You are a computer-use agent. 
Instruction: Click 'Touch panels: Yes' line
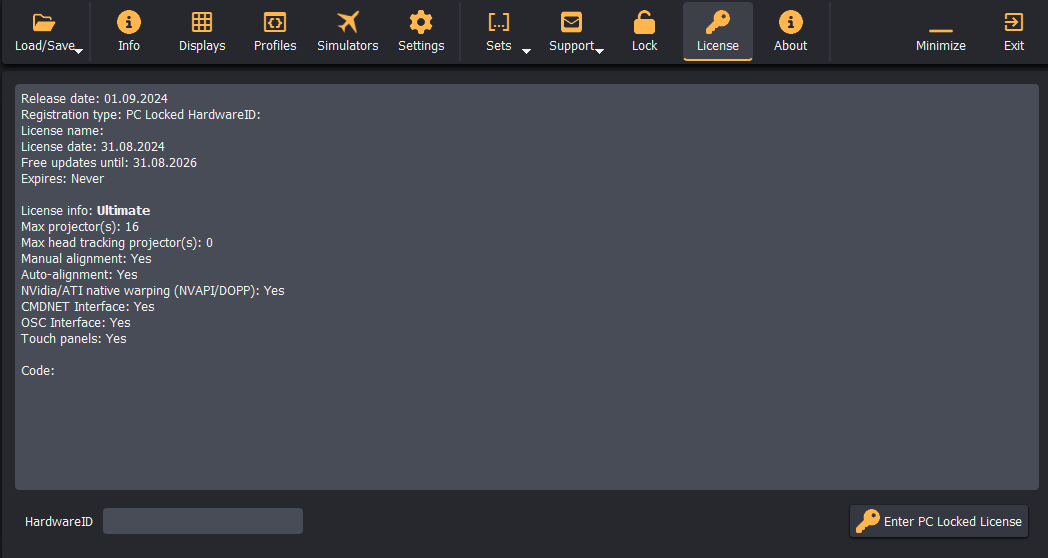pyautogui.click(x=74, y=339)
